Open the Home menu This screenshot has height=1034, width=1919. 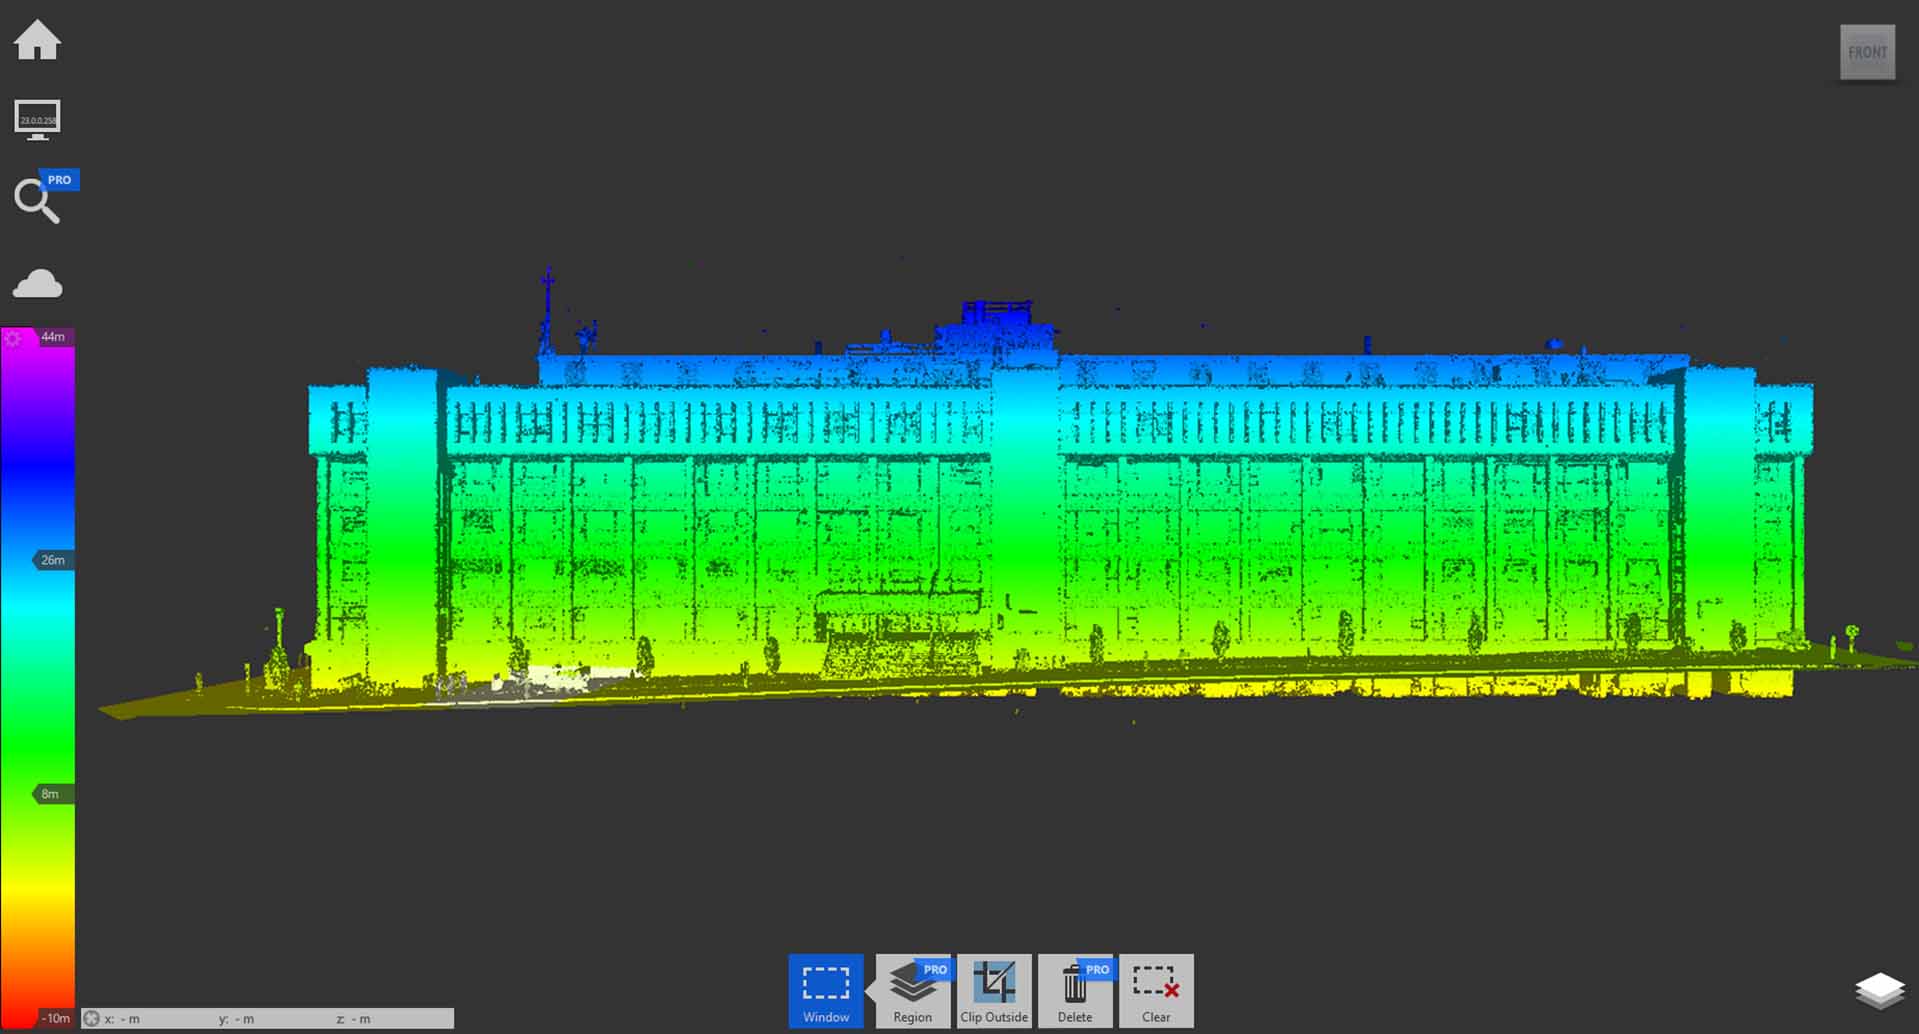(x=37, y=41)
